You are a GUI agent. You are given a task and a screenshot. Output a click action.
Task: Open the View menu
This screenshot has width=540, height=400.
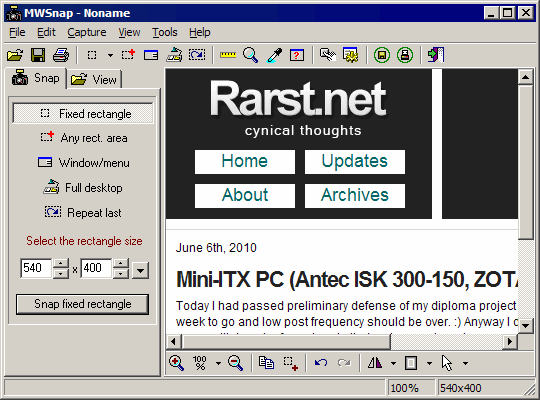pos(129,32)
